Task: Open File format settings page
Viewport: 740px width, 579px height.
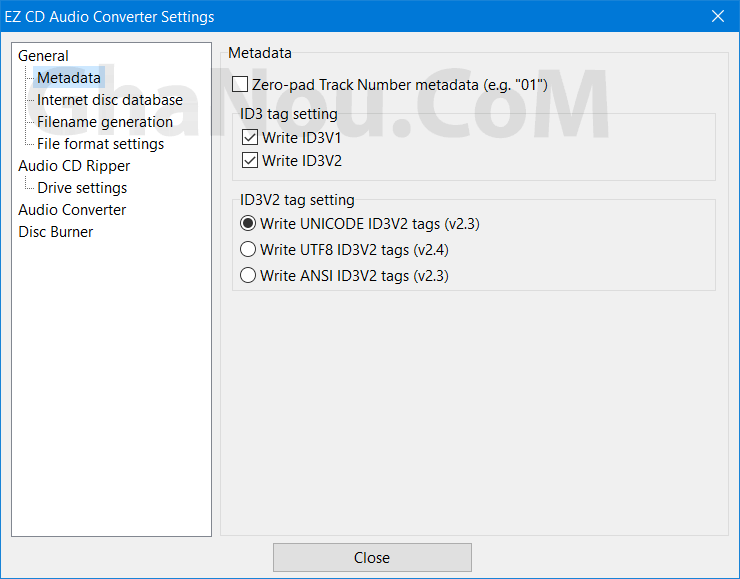Action: click(101, 143)
